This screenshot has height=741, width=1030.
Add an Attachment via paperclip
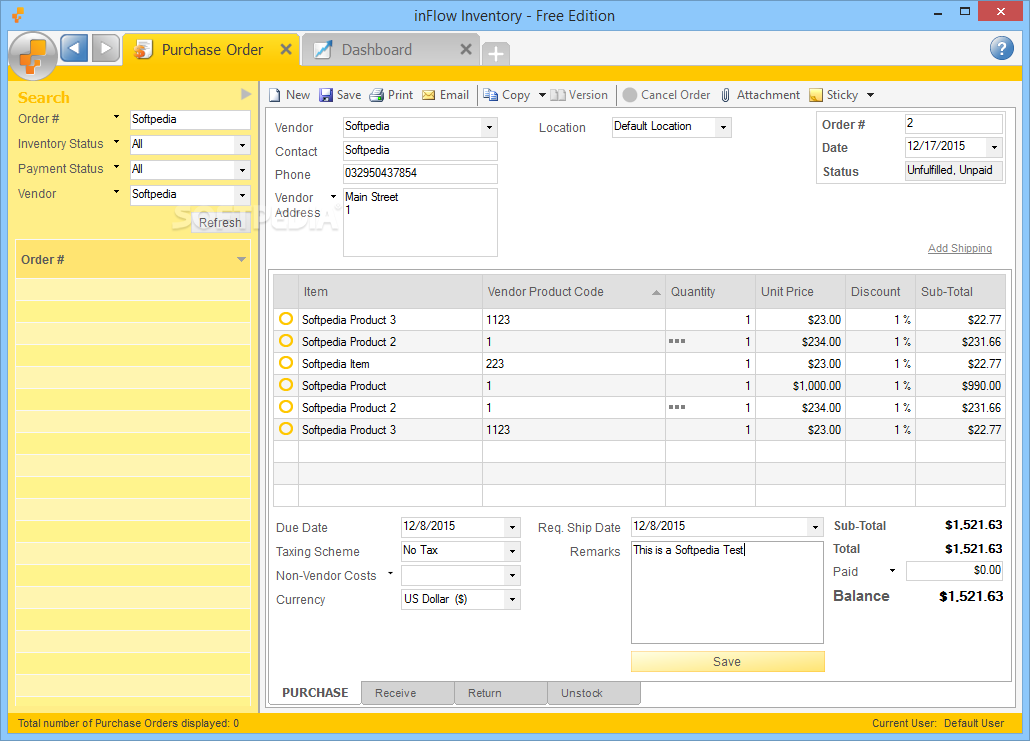pyautogui.click(x=760, y=95)
